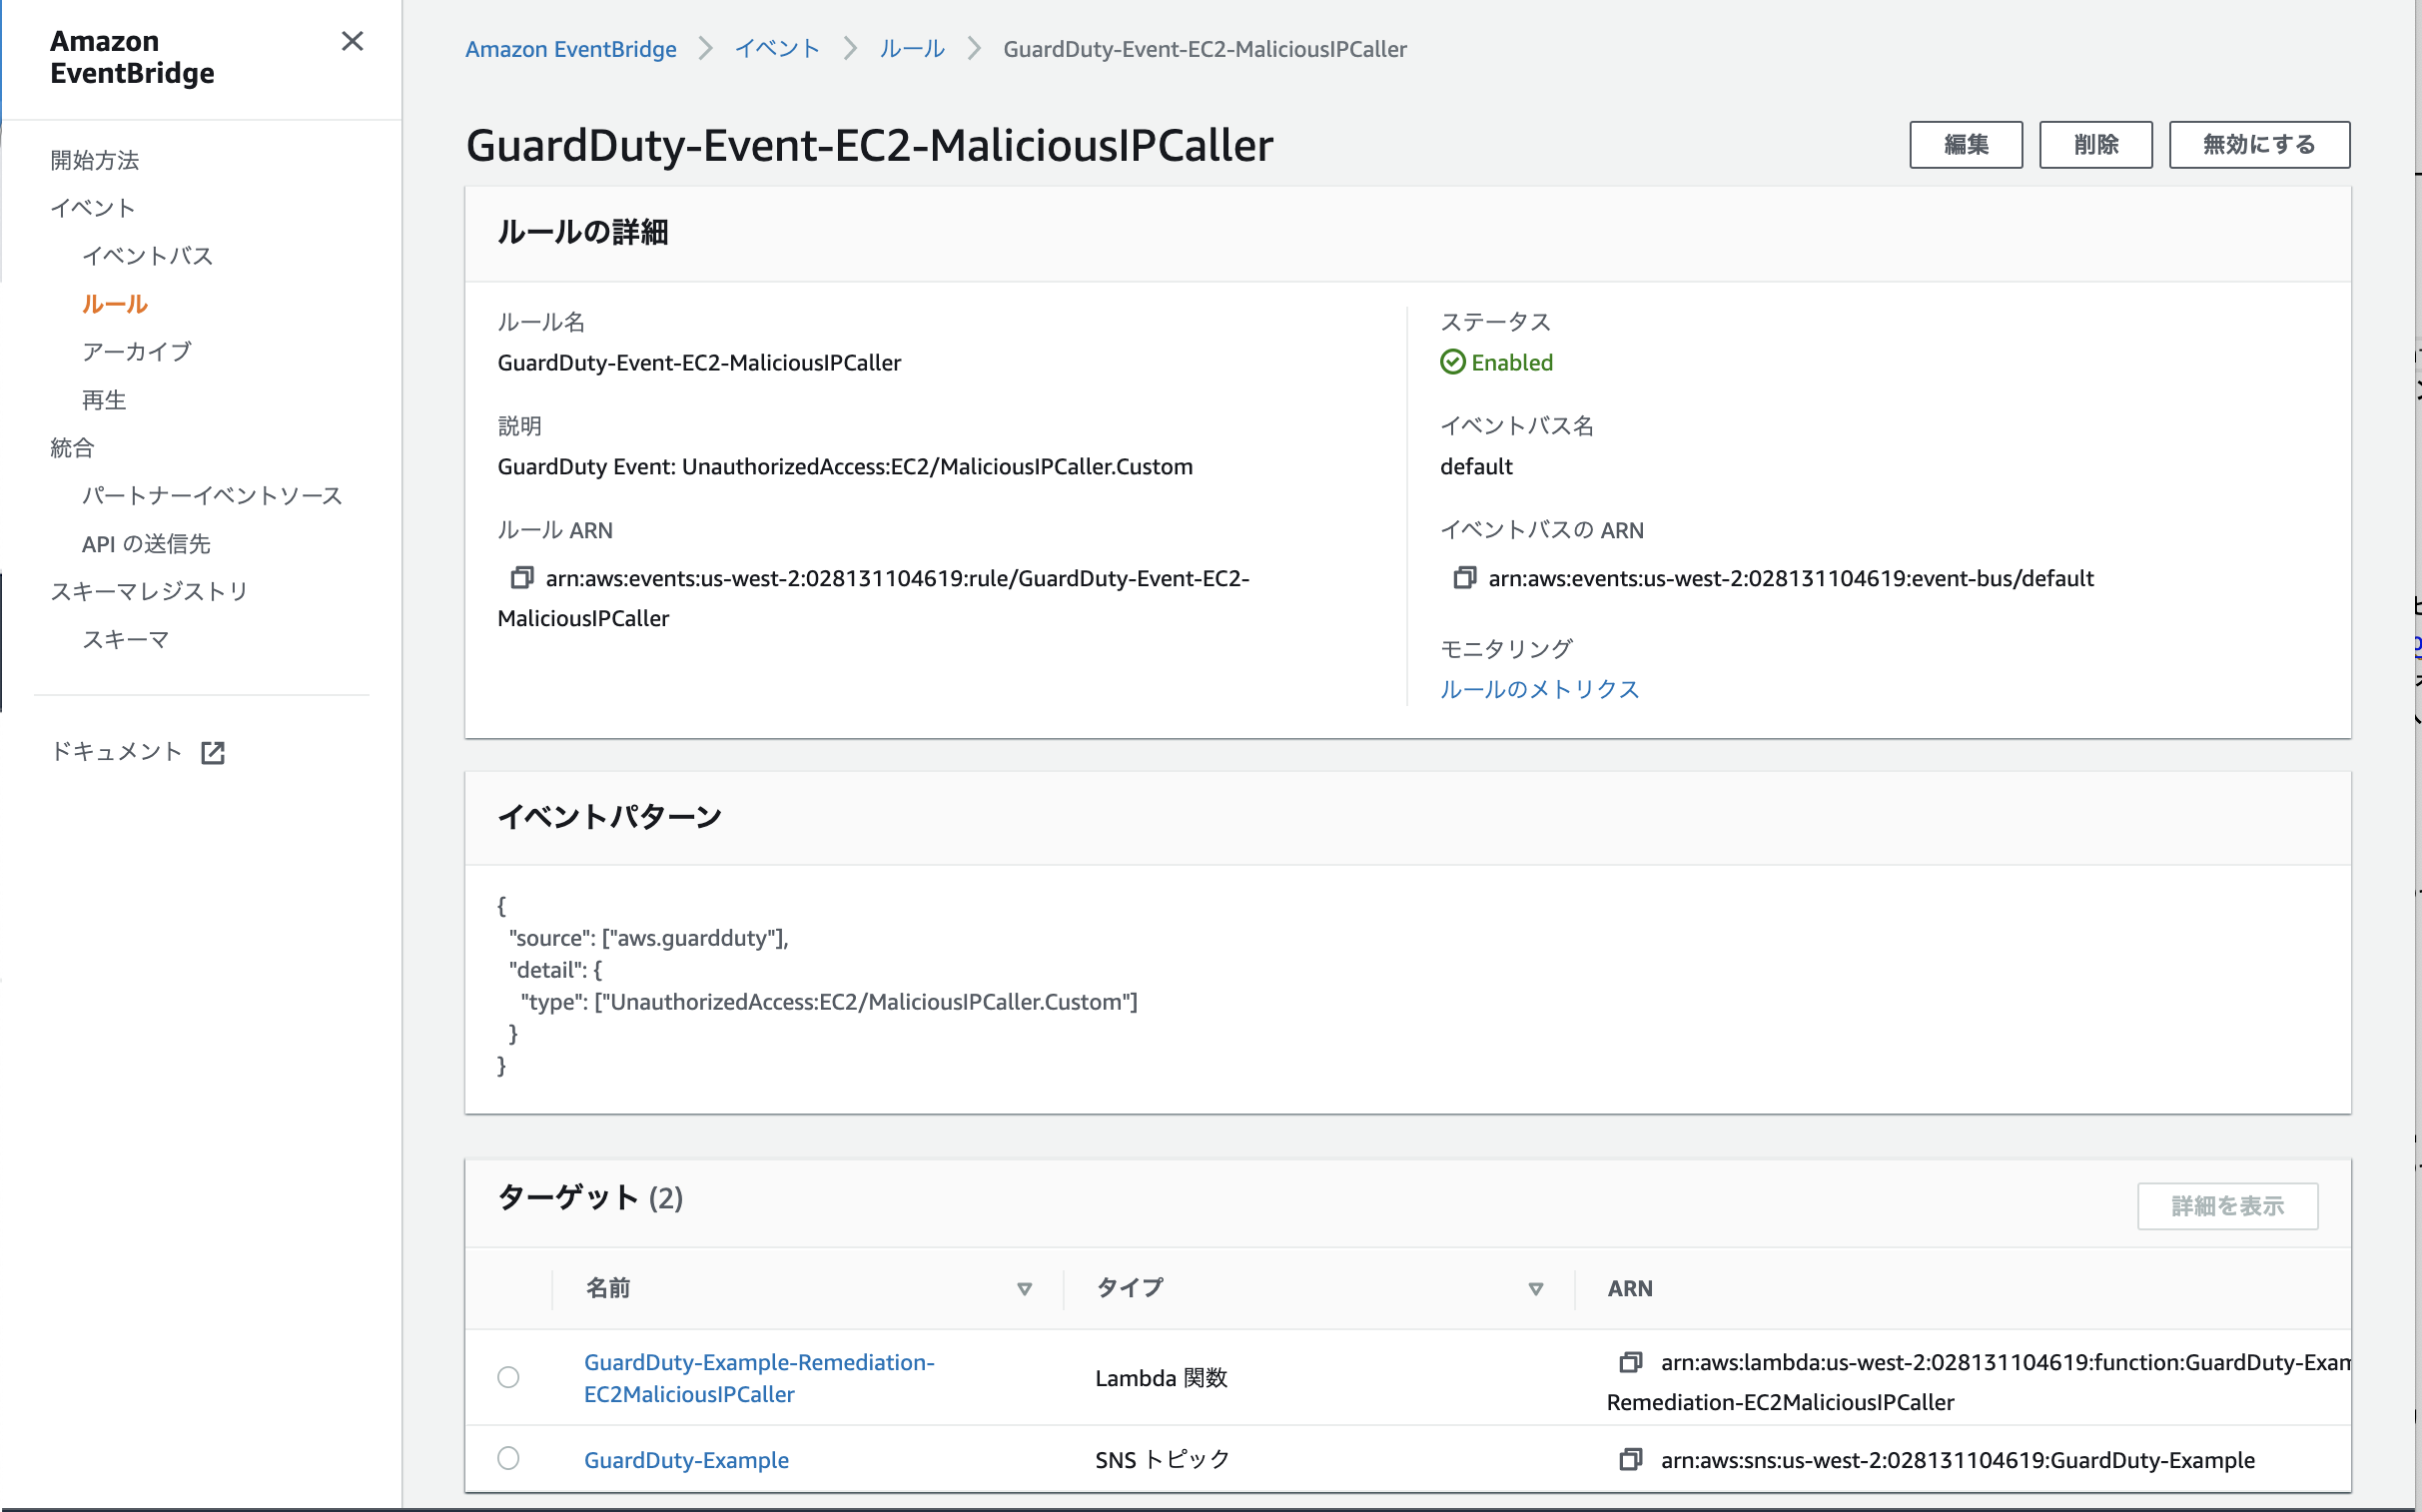Screen dimensions: 2422x1512
Task: Sort targets by 名前 column arrow
Action: point(1025,1289)
